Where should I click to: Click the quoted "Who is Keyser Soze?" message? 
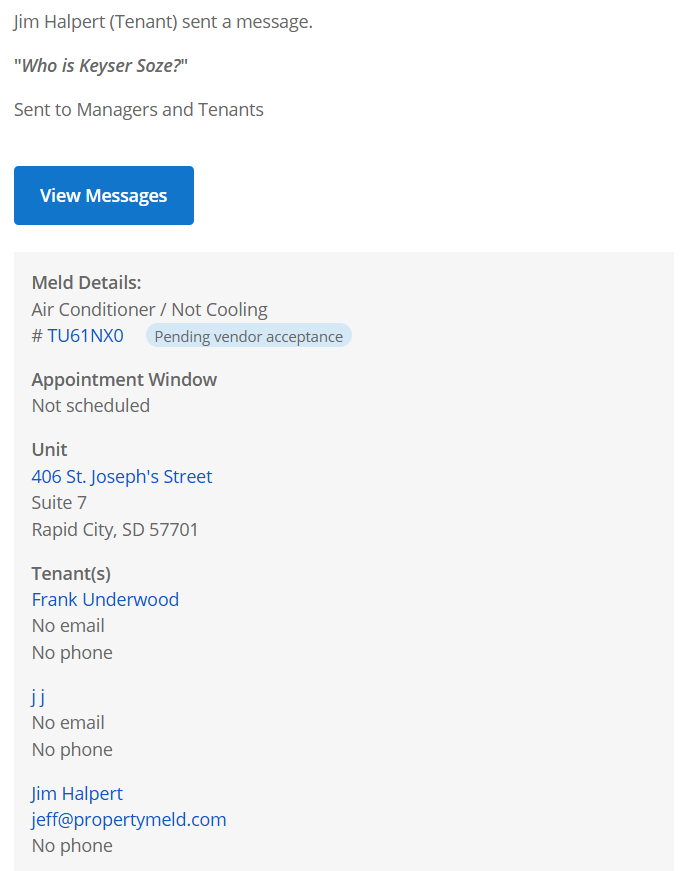(101, 66)
